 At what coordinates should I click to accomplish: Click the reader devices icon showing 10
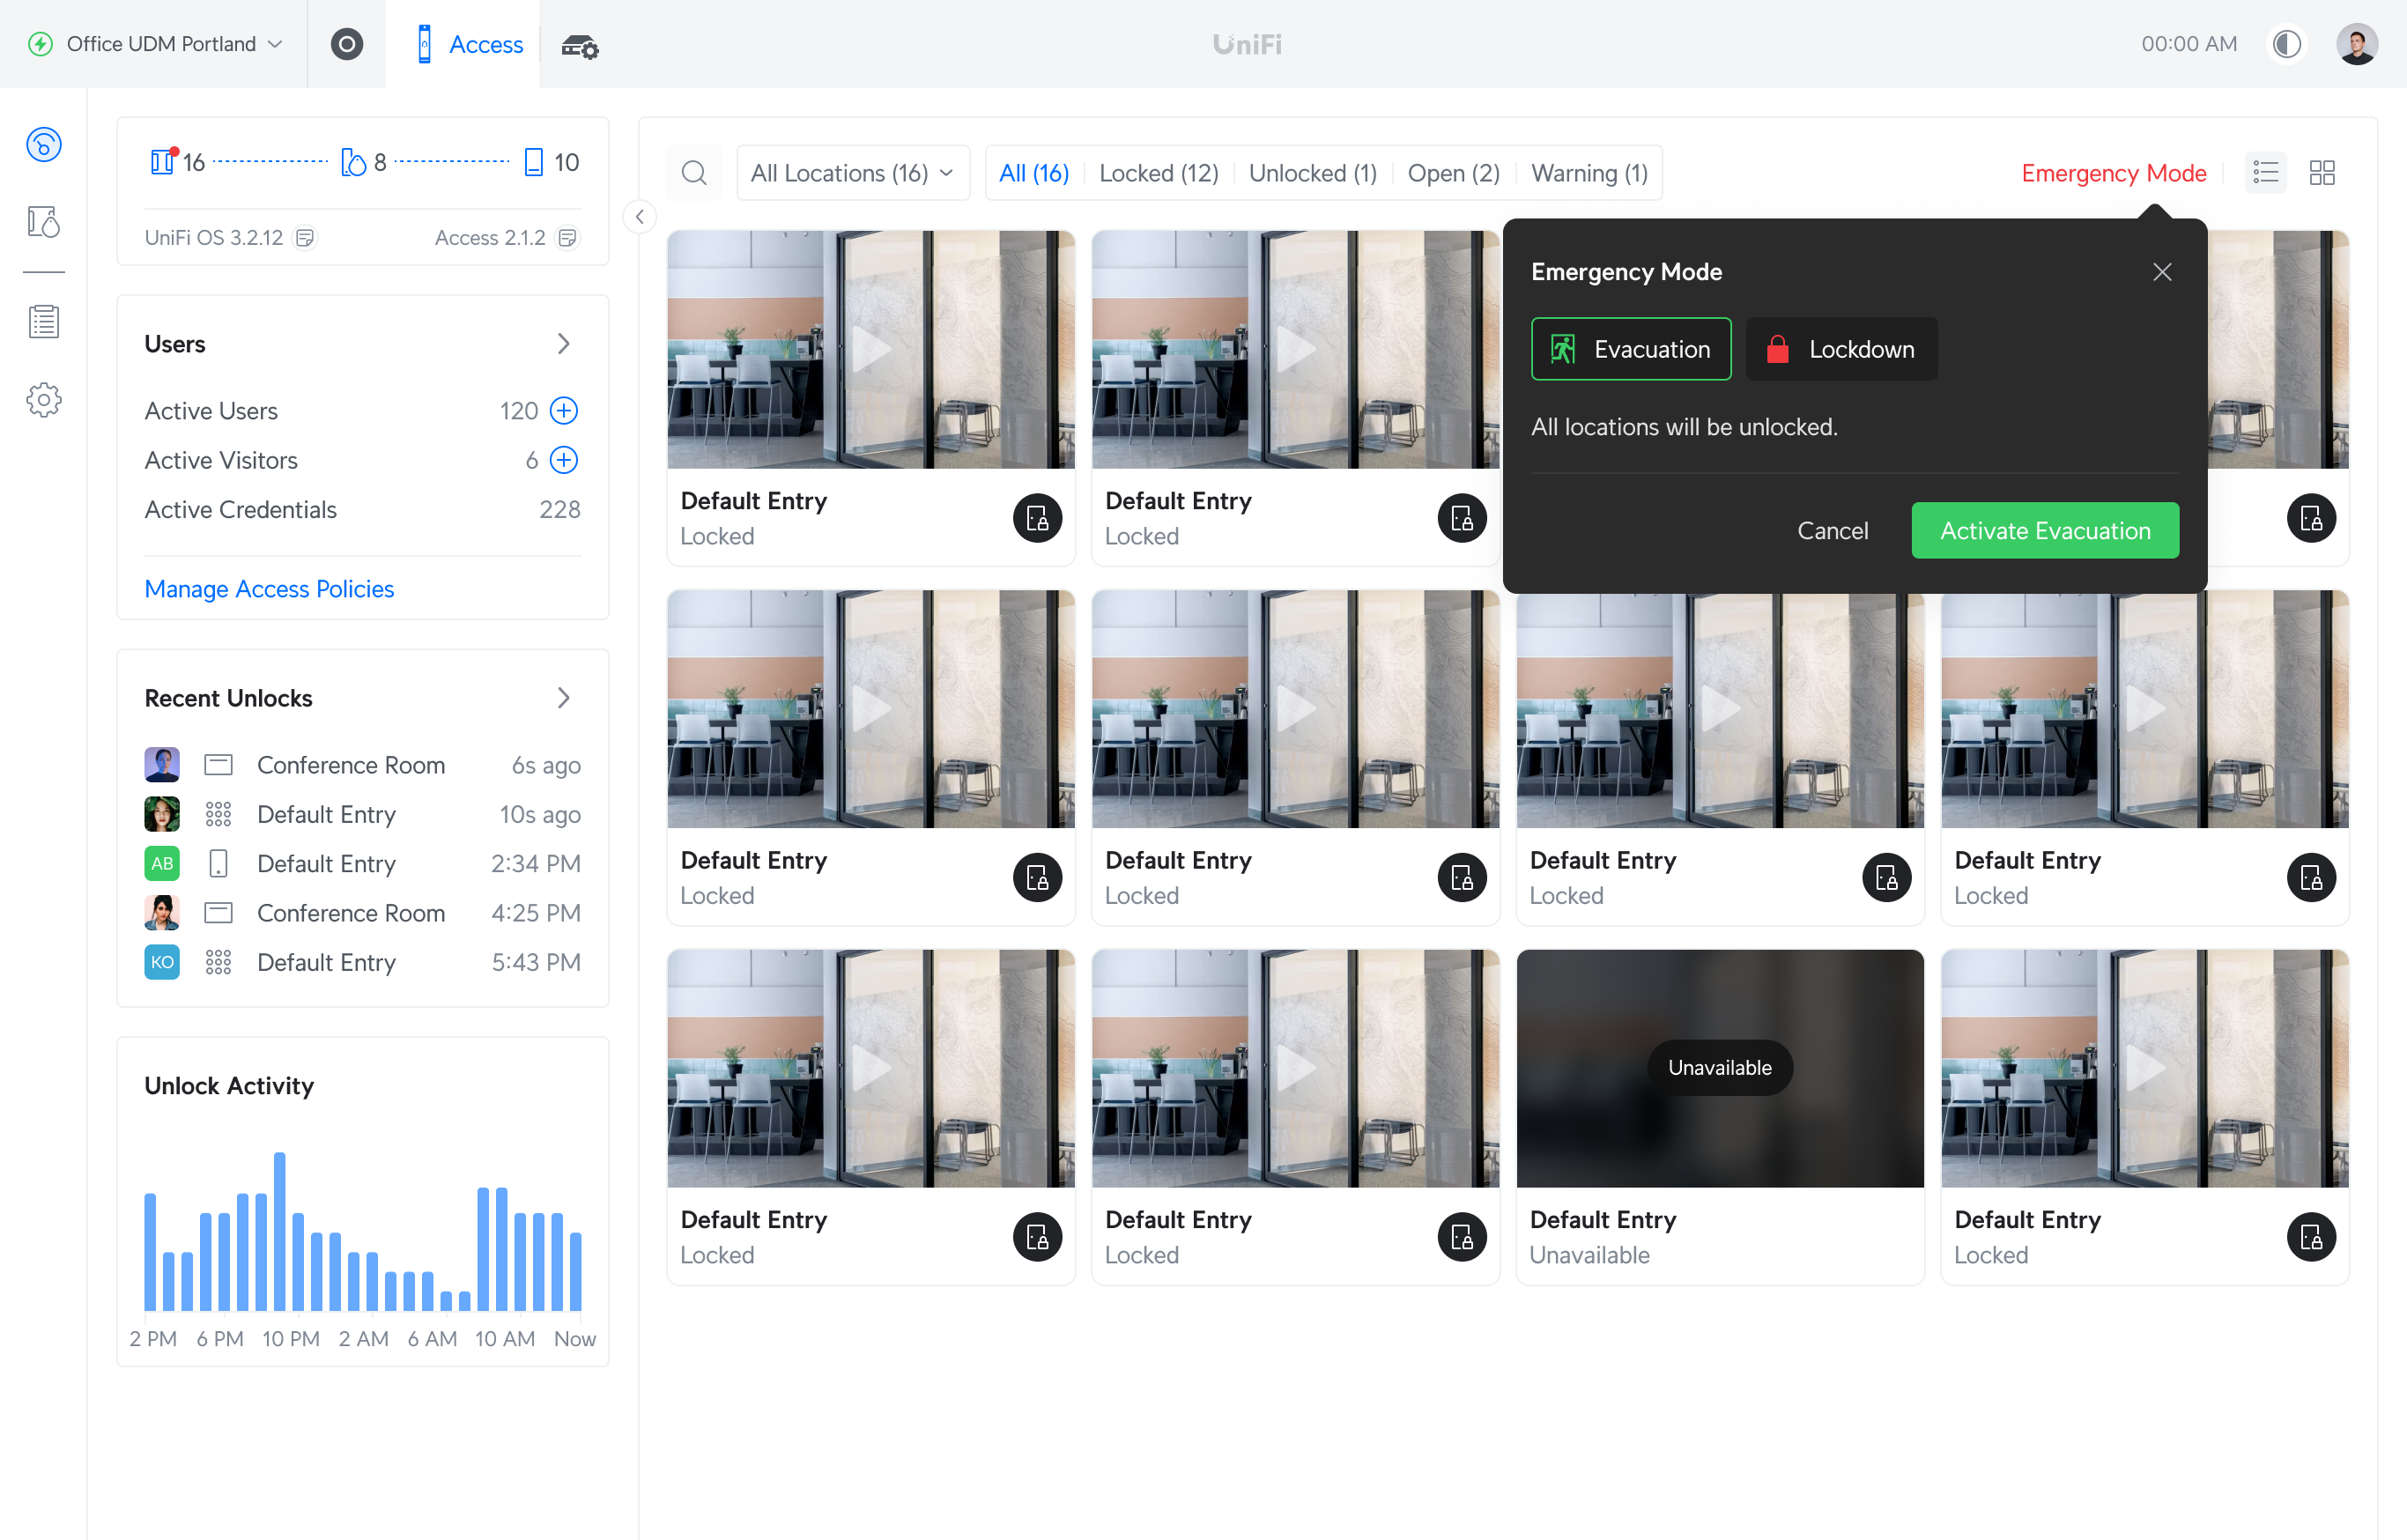click(534, 162)
